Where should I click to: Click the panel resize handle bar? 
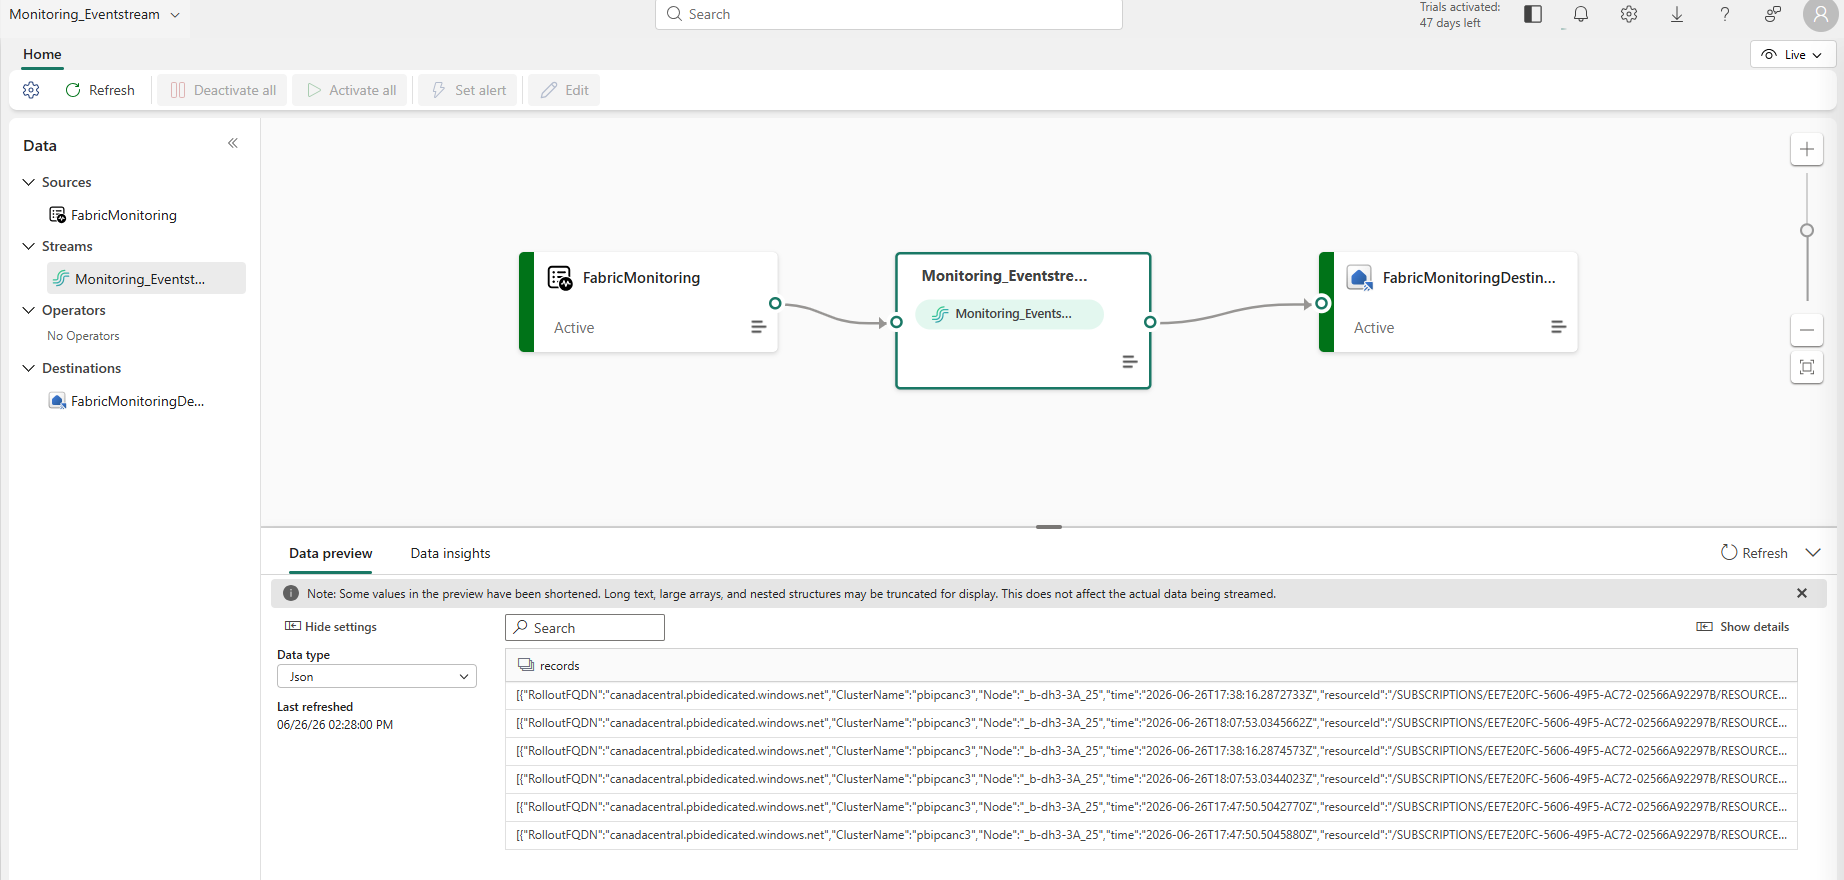(x=1049, y=527)
